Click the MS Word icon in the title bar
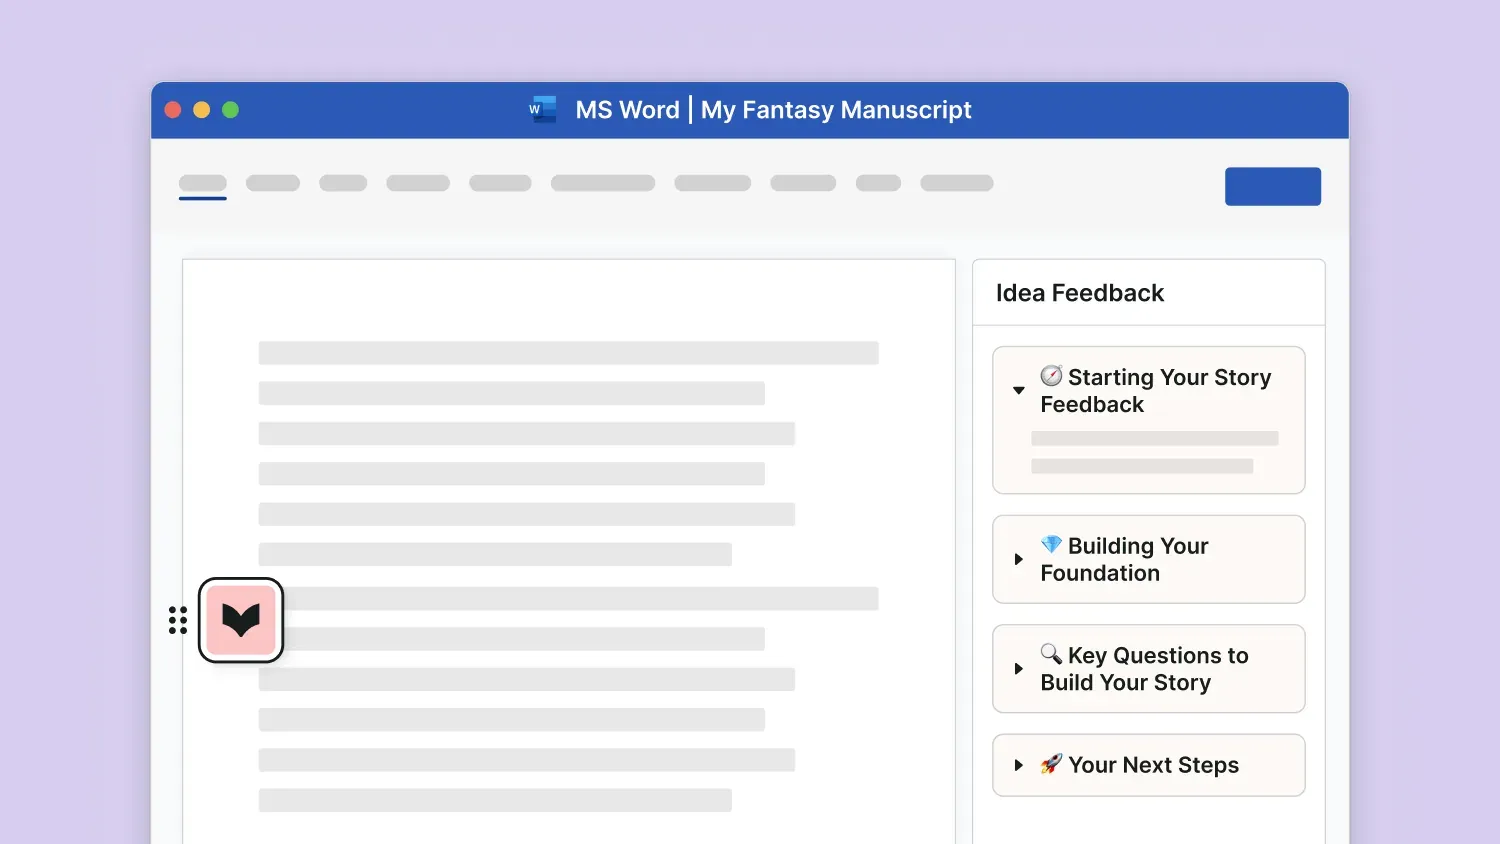This screenshot has height=844, width=1500. point(543,110)
